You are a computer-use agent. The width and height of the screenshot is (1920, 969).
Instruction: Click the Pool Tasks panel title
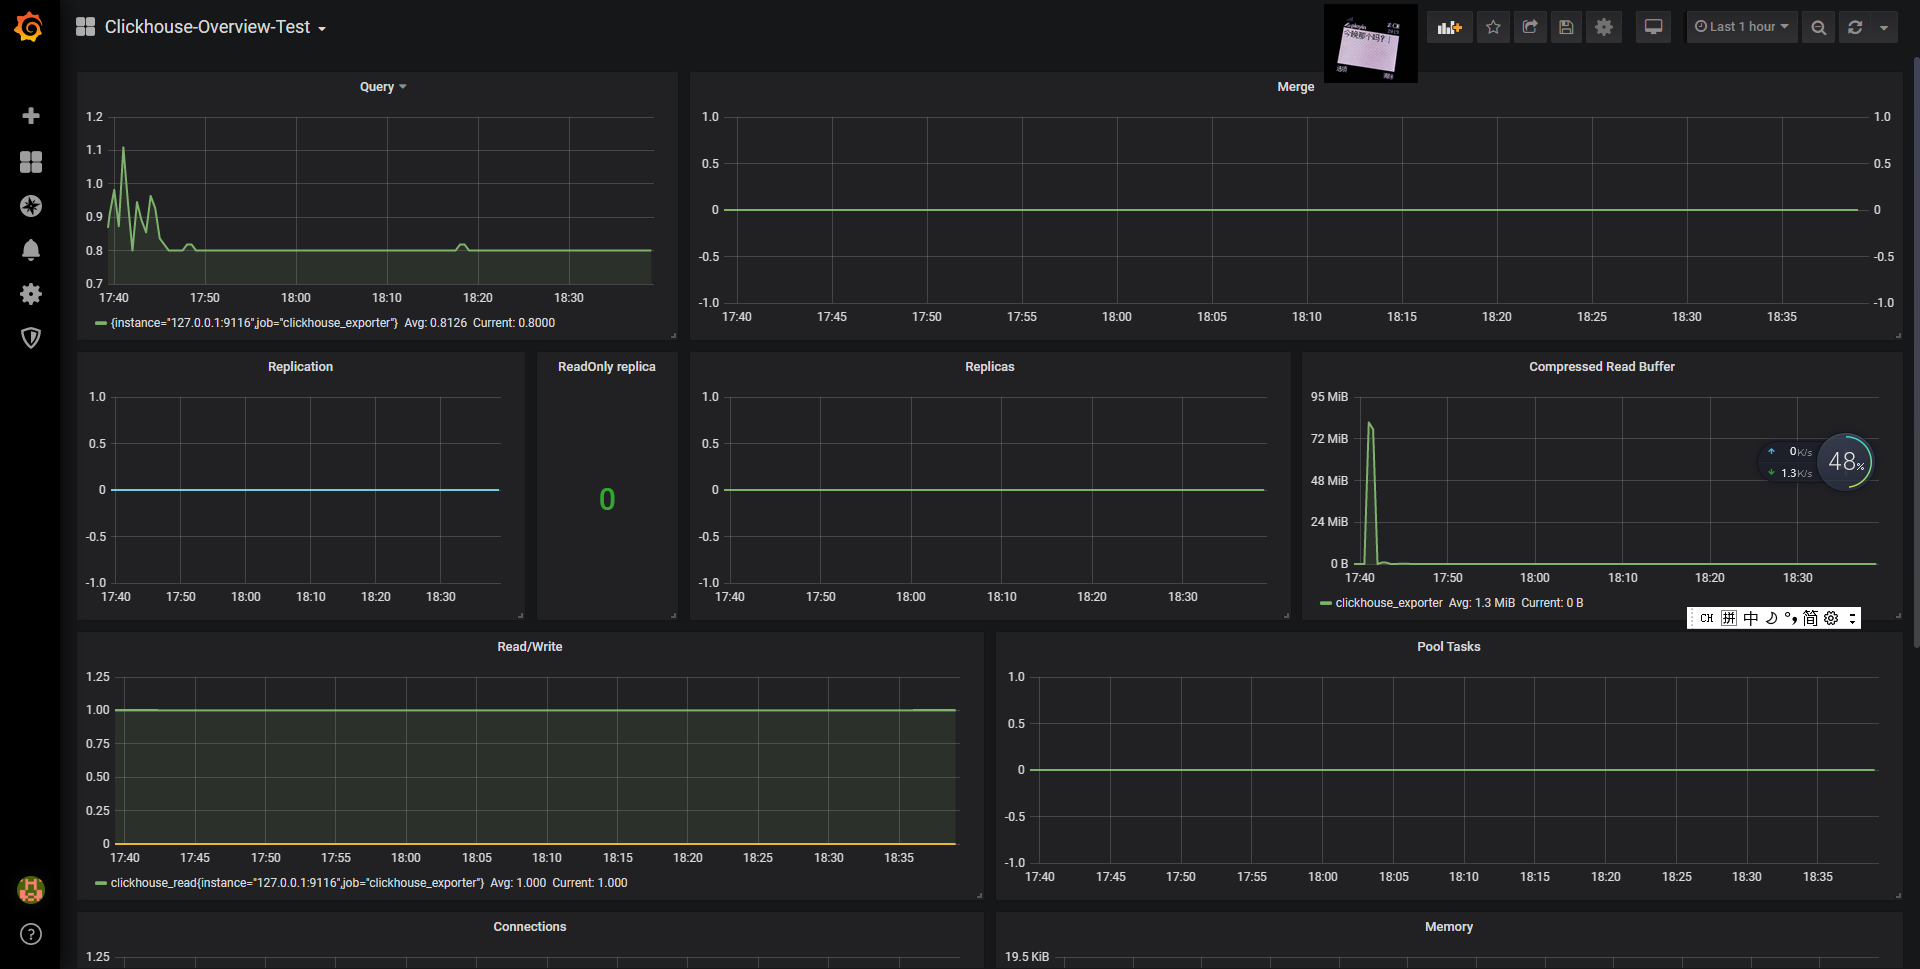(1449, 647)
